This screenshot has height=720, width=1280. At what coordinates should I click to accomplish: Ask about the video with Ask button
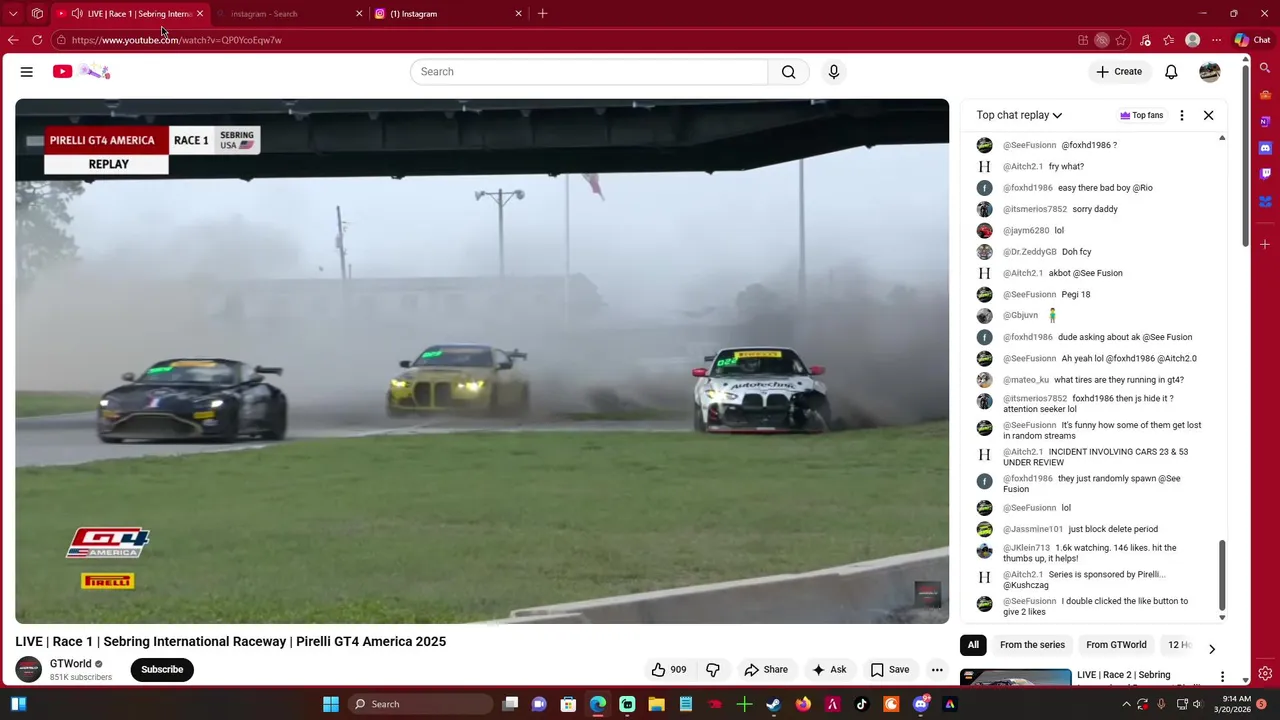(829, 670)
